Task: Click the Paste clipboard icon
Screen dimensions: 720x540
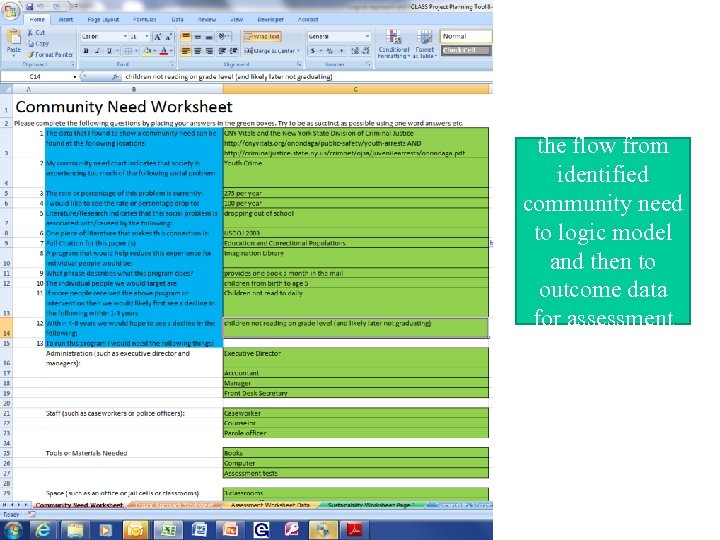Action: (x=14, y=37)
